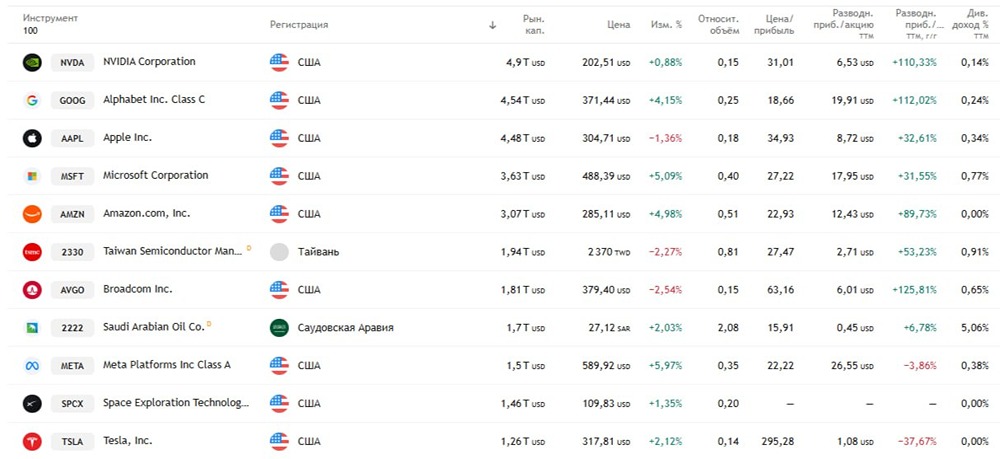The image size is (1000, 459).
Task: Select Тайвань registration cell
Action: tap(318, 252)
